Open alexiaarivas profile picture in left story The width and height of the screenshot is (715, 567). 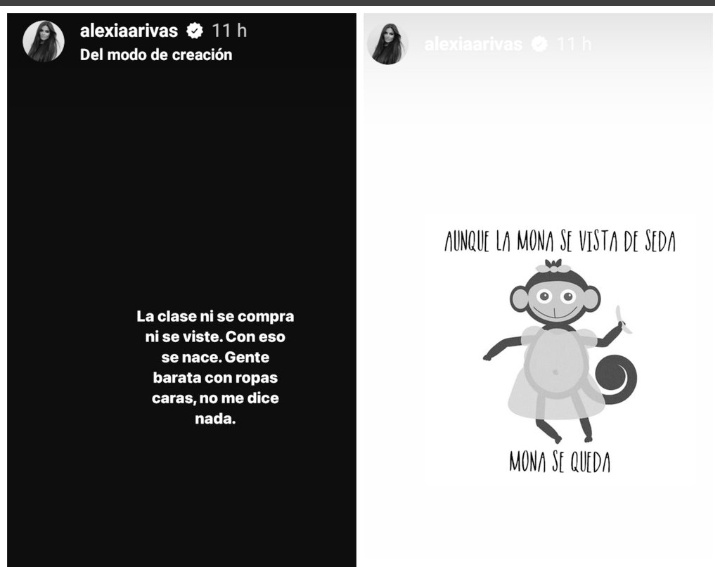click(43, 41)
